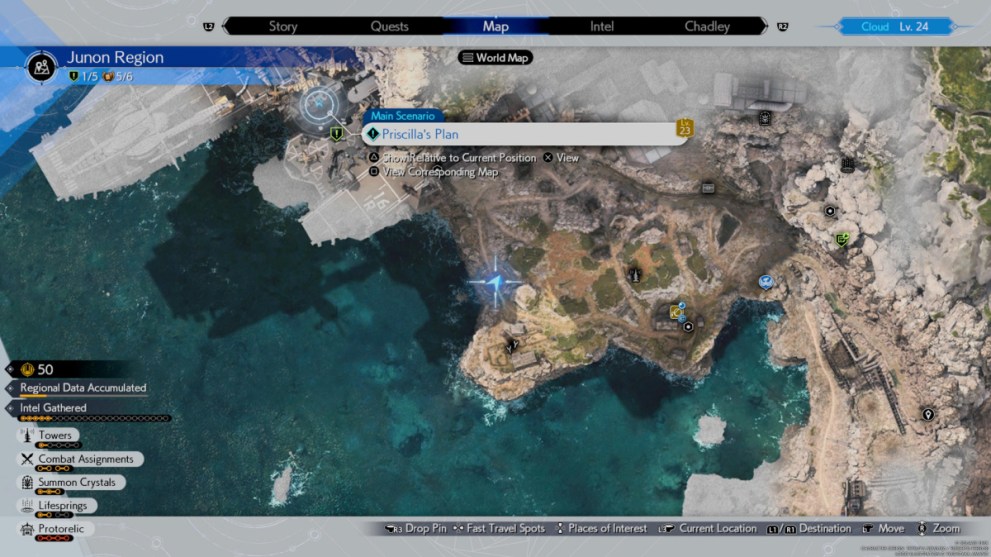
Task: Click the Regional Data Accumulated label
Action: pyautogui.click(x=83, y=388)
